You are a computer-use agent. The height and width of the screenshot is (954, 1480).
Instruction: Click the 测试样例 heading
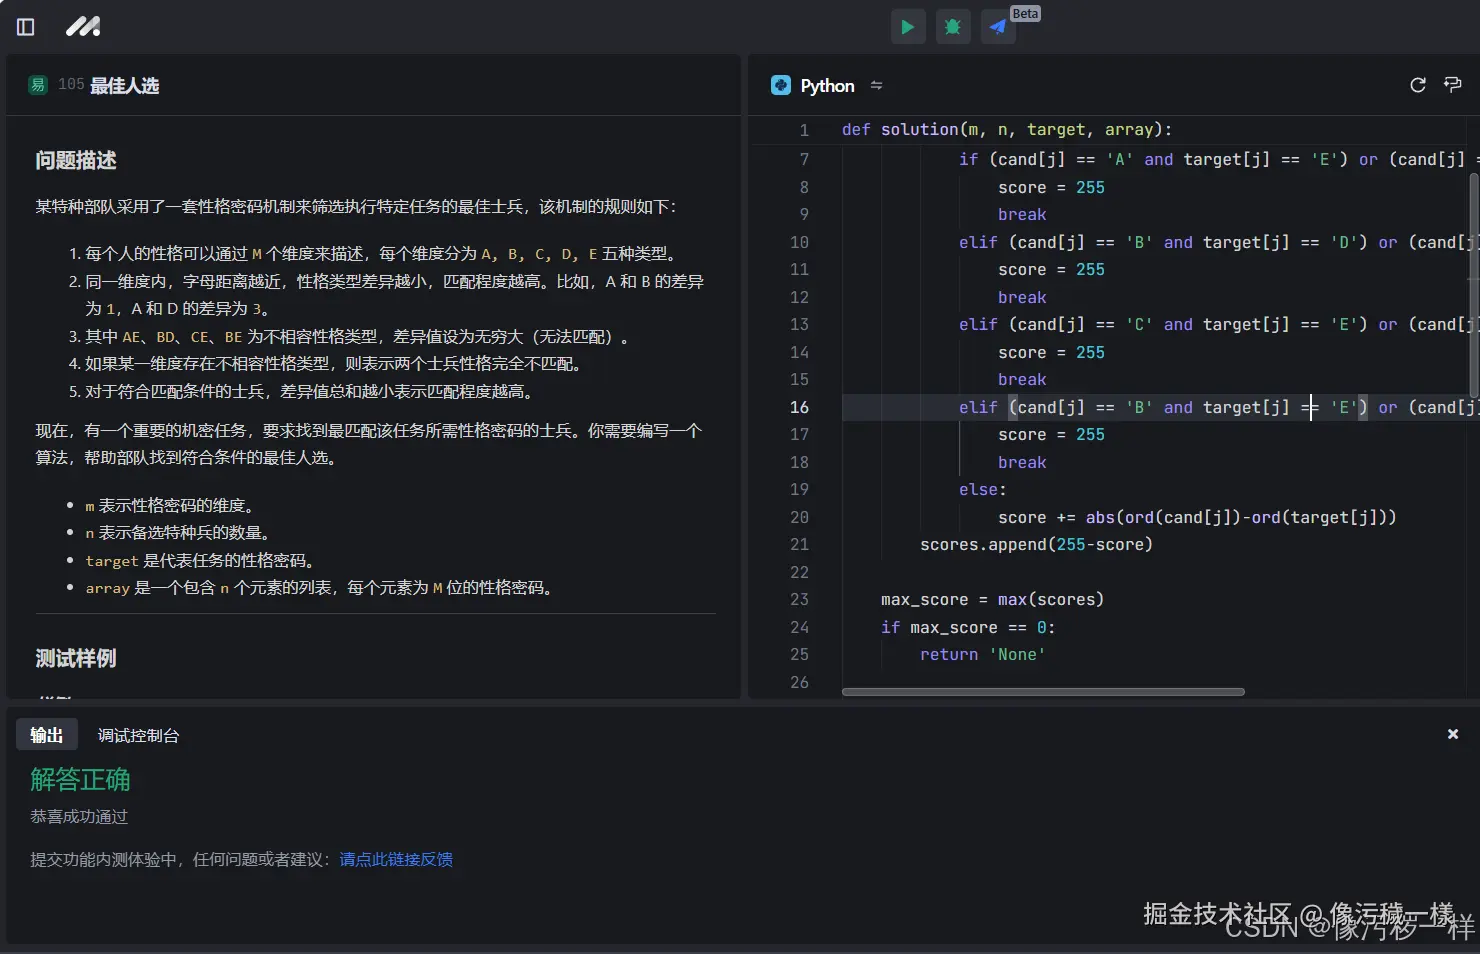(x=76, y=658)
